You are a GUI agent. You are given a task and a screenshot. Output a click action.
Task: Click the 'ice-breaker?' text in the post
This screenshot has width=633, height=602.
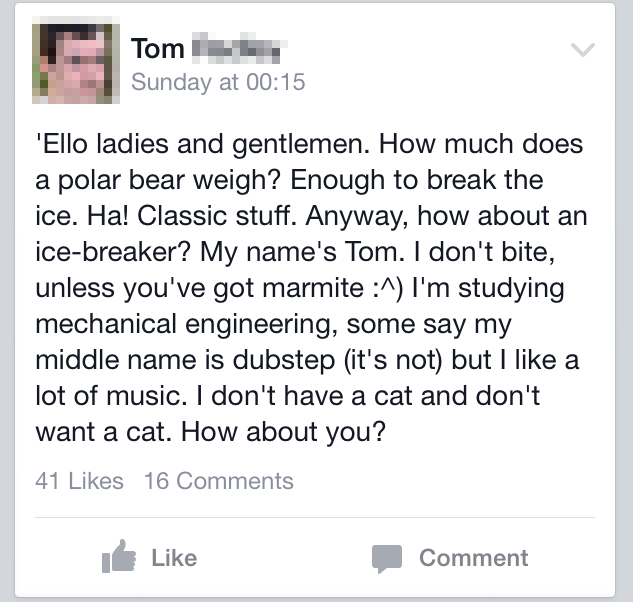click(113, 252)
